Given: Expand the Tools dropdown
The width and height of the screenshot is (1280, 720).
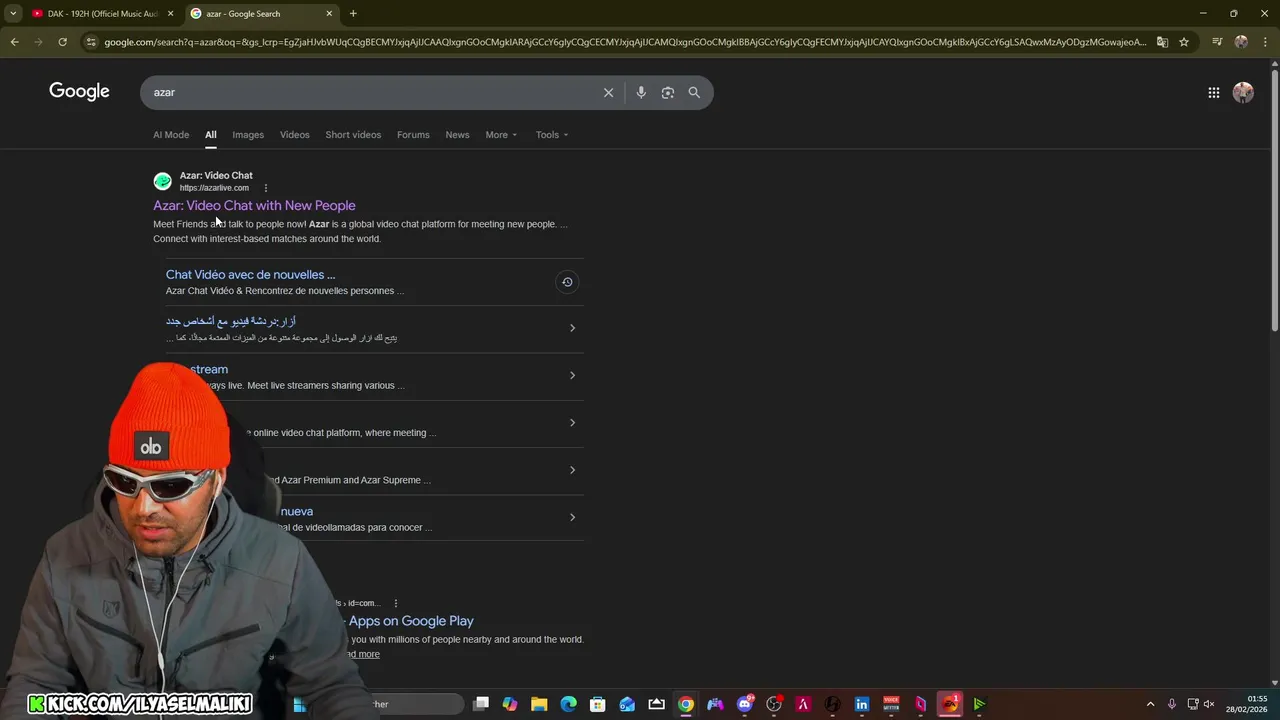Looking at the screenshot, I should click(x=551, y=135).
